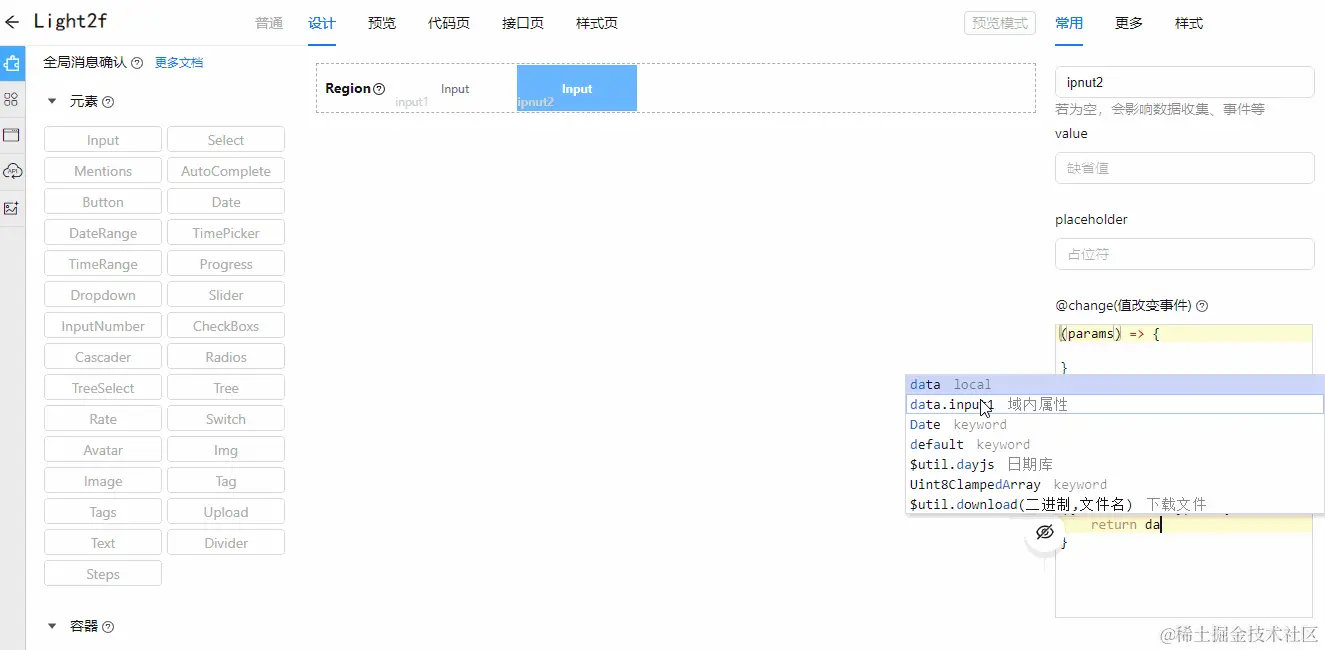The width and height of the screenshot is (1325, 650).
Task: Add a TimePicker element
Action: 226,233
